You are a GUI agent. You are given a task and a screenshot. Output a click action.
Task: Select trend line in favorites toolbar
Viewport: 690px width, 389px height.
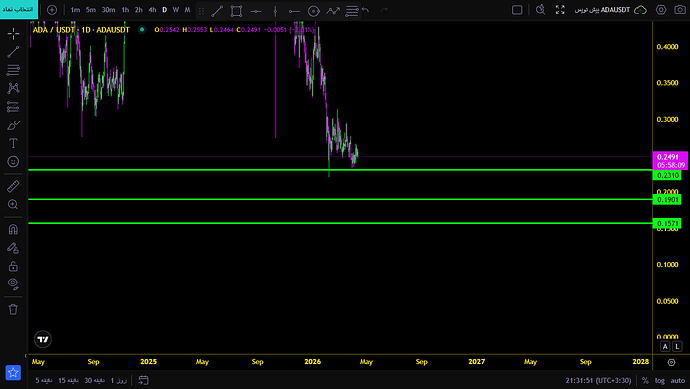[x=217, y=11]
